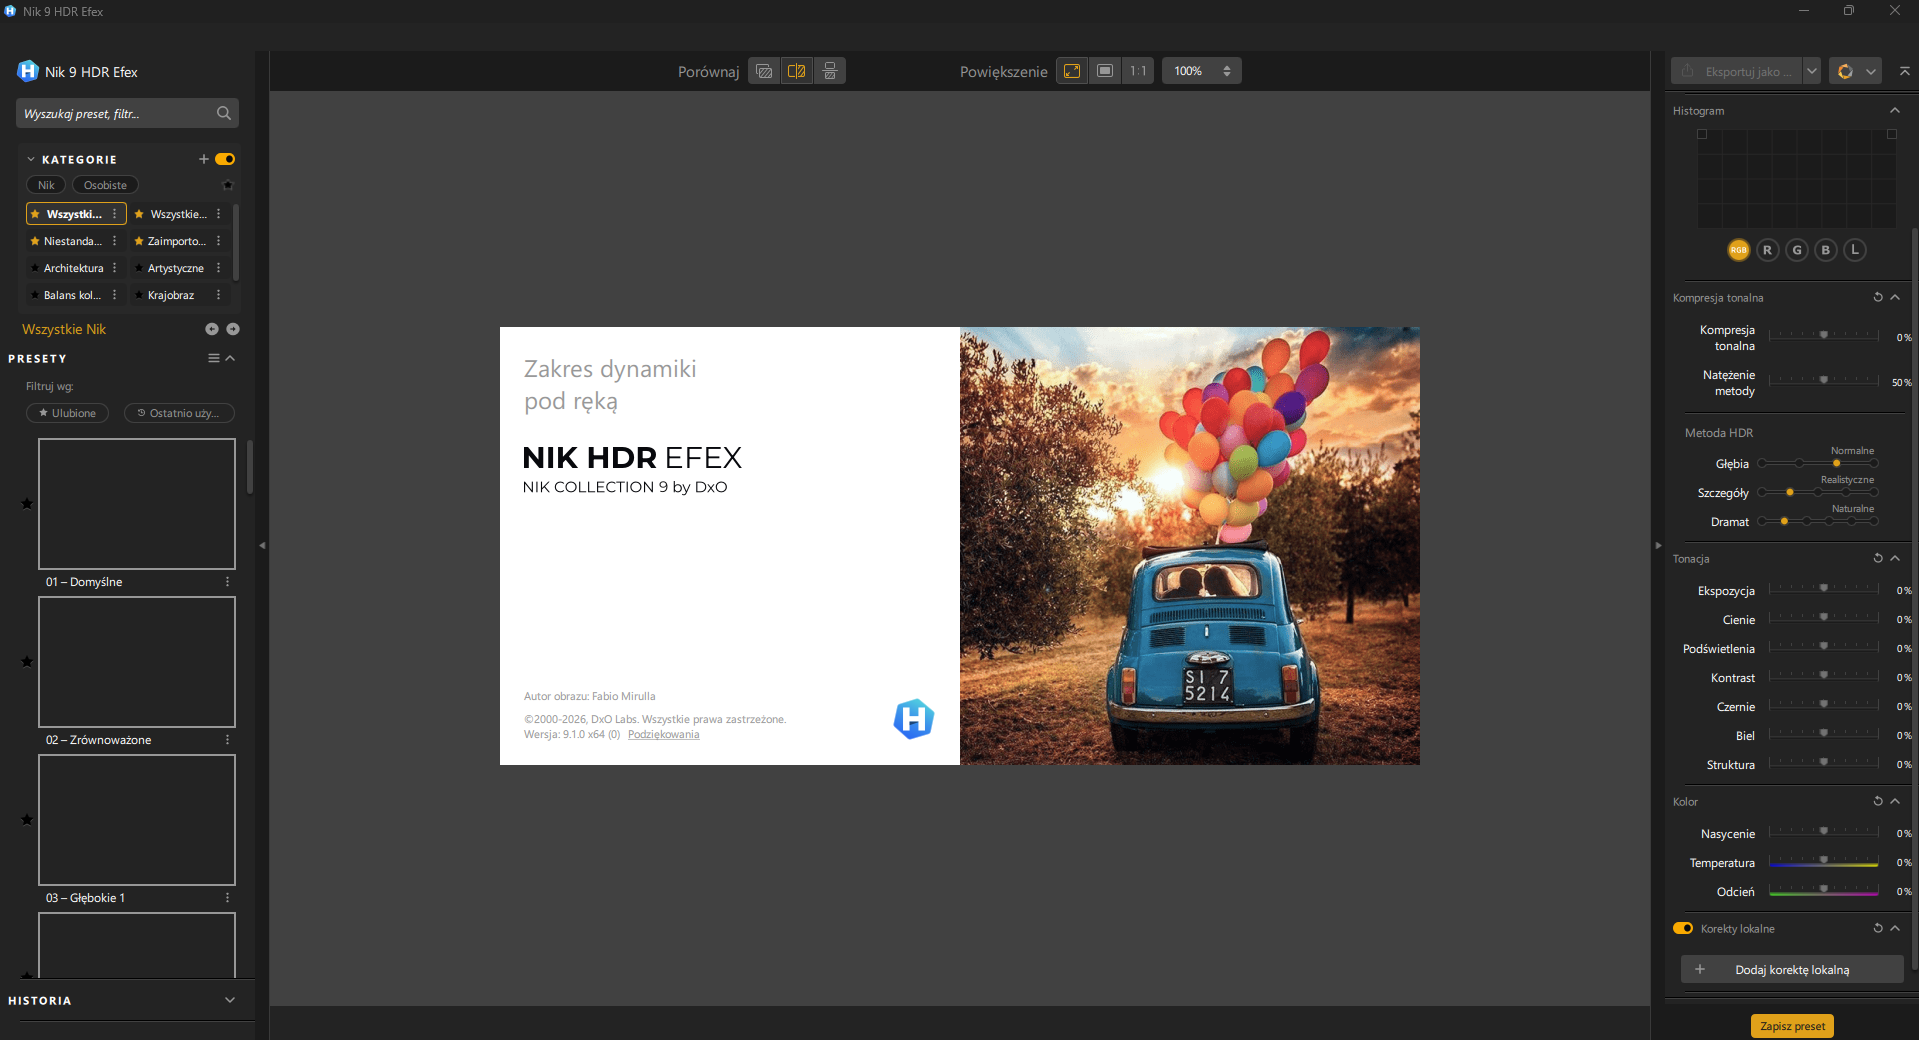The image size is (1919, 1040).
Task: Click the Eksportuj jako button
Action: coord(1737,71)
